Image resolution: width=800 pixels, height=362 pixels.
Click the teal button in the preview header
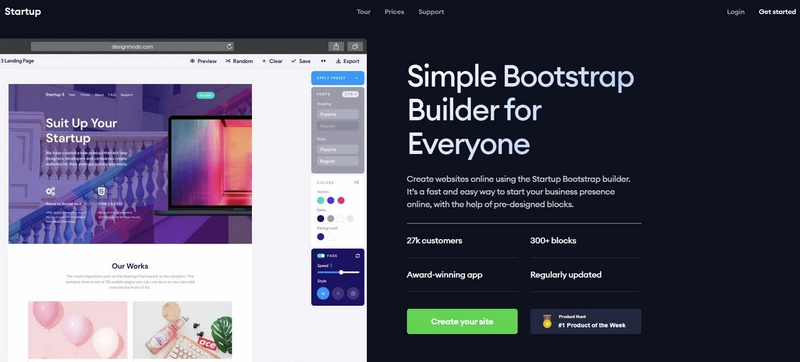[x=205, y=95]
